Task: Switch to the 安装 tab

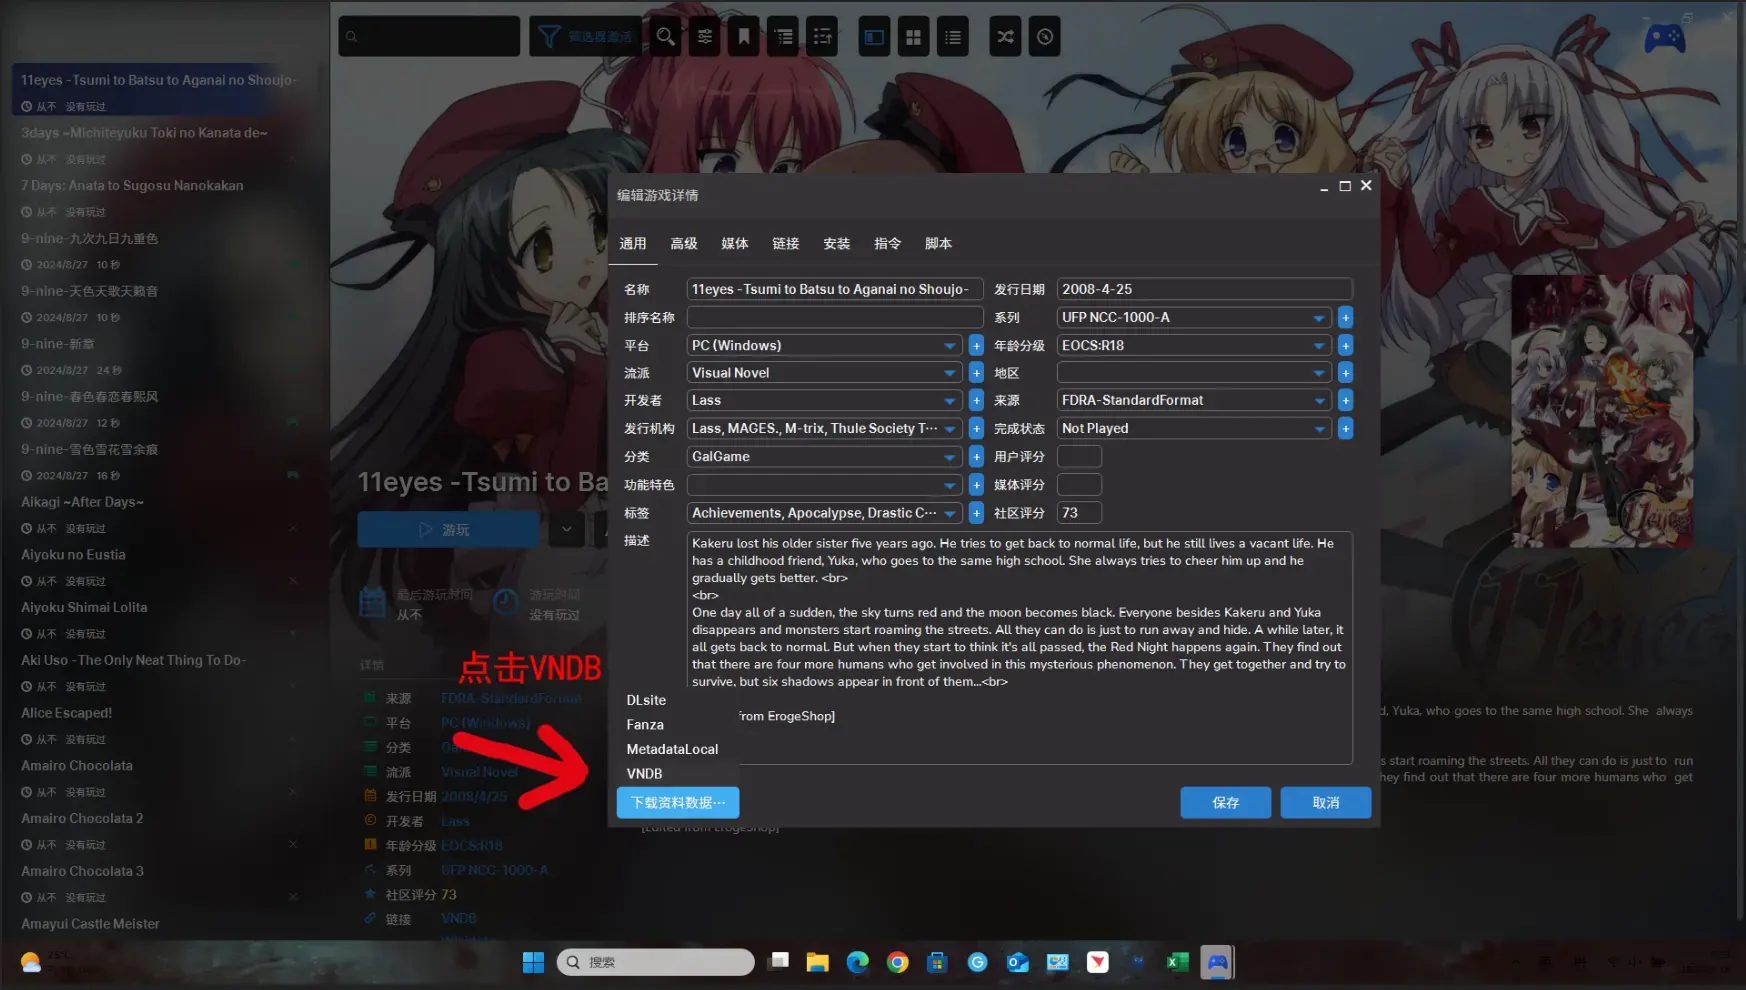Action: (x=837, y=244)
